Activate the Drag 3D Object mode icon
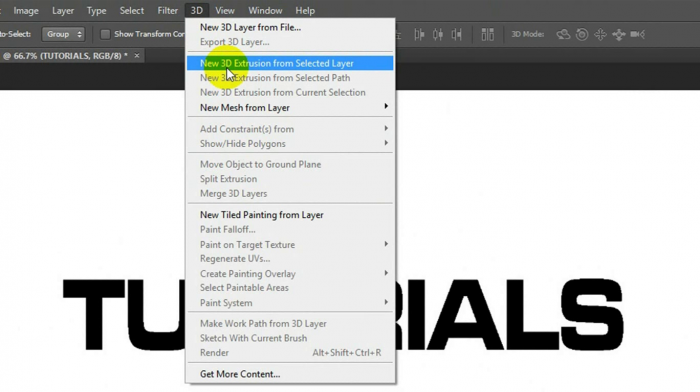The height and width of the screenshot is (392, 700). coord(600,34)
